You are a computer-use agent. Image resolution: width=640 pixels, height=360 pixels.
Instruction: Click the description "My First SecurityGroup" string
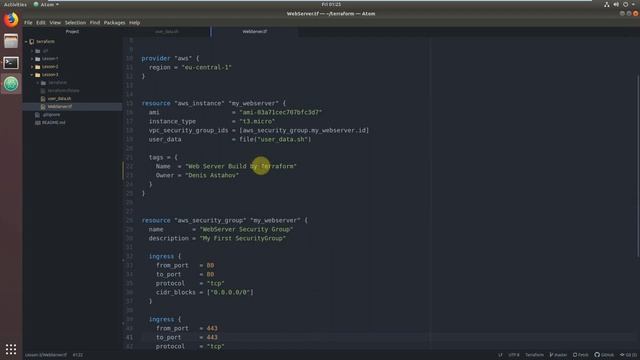pos(243,238)
